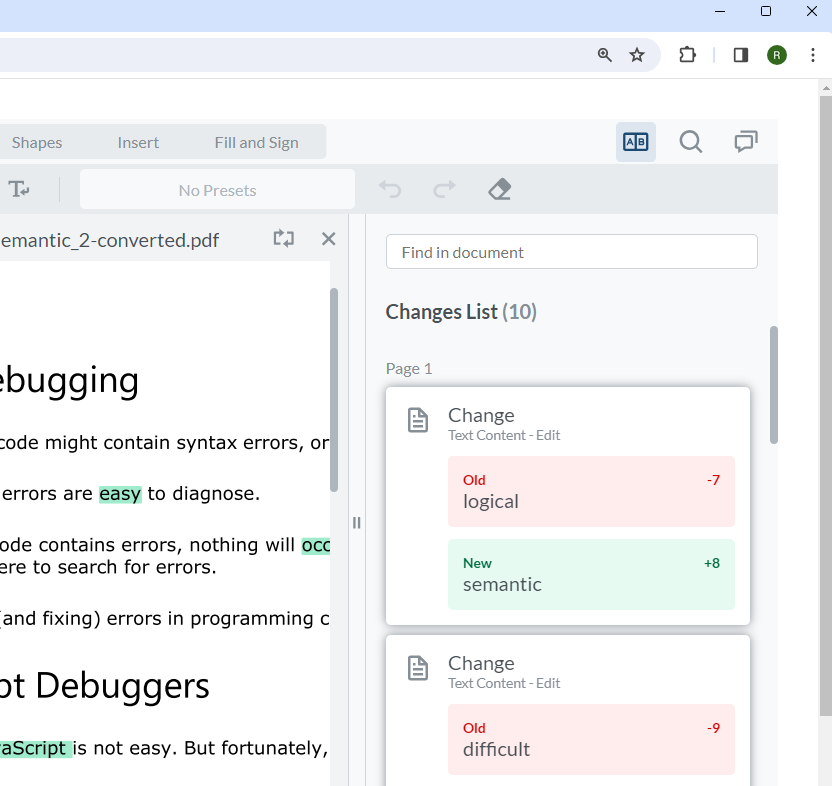Viewport: 832px width, 786px height.
Task: Open the document search panel
Action: tap(690, 141)
